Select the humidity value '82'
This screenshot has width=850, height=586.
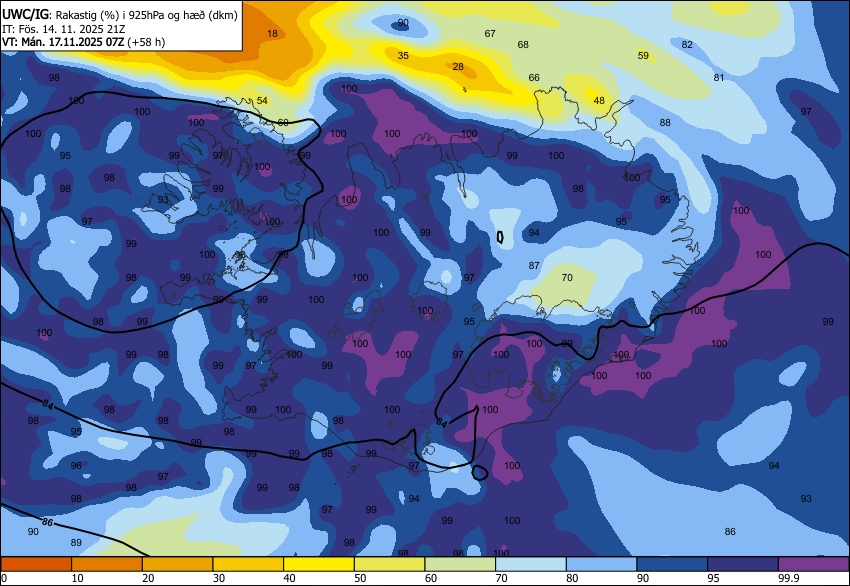687,44
